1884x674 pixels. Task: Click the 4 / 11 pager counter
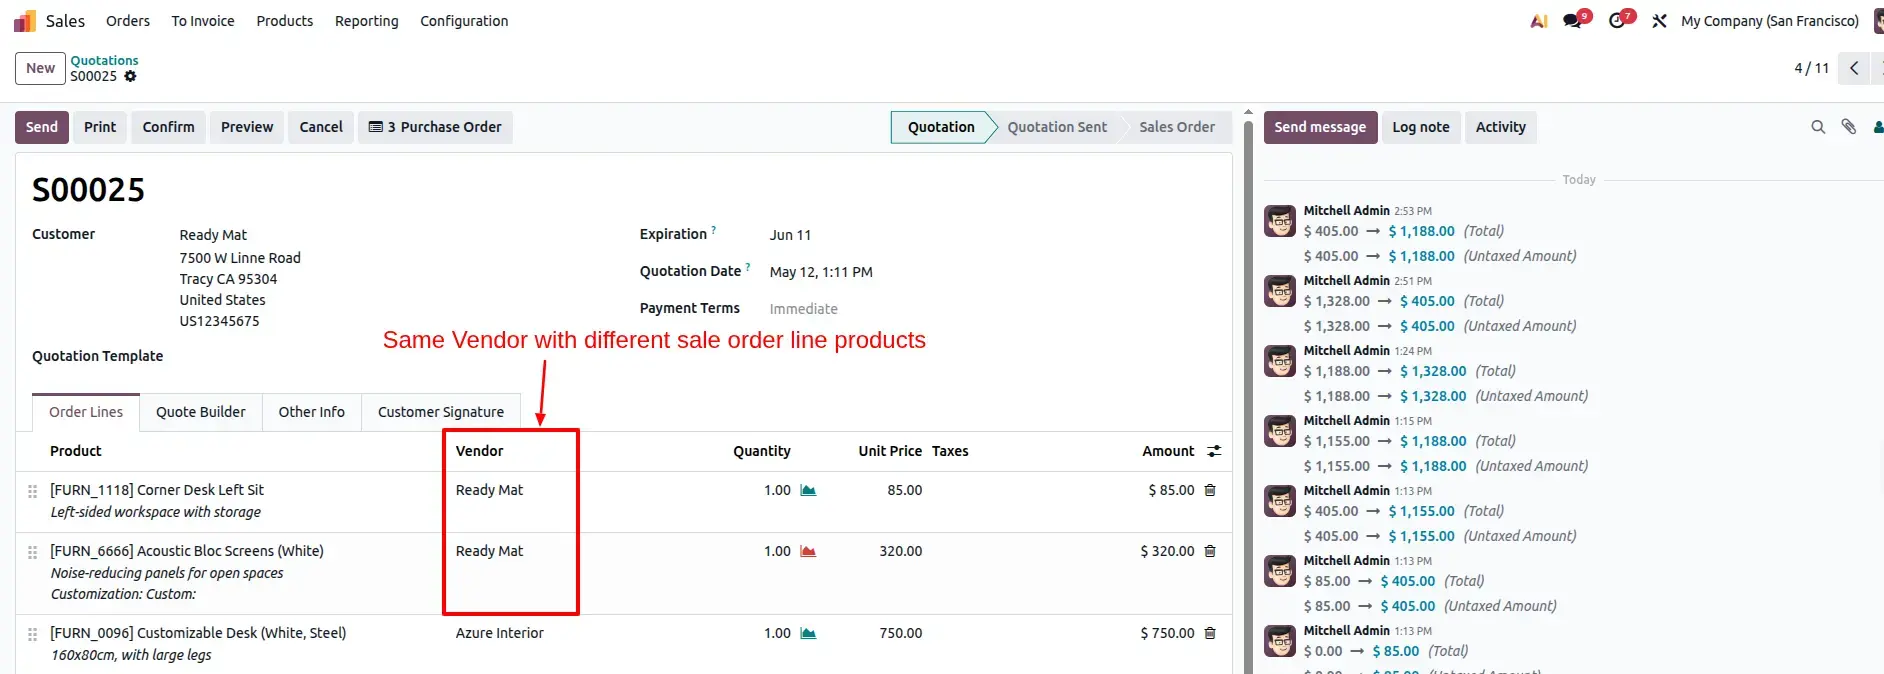pos(1811,68)
